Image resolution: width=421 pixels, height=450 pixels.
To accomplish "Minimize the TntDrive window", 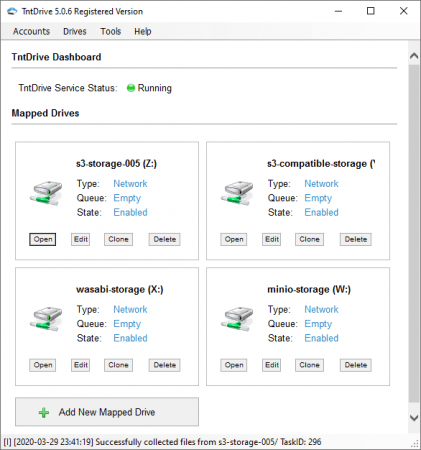I will pos(338,11).
